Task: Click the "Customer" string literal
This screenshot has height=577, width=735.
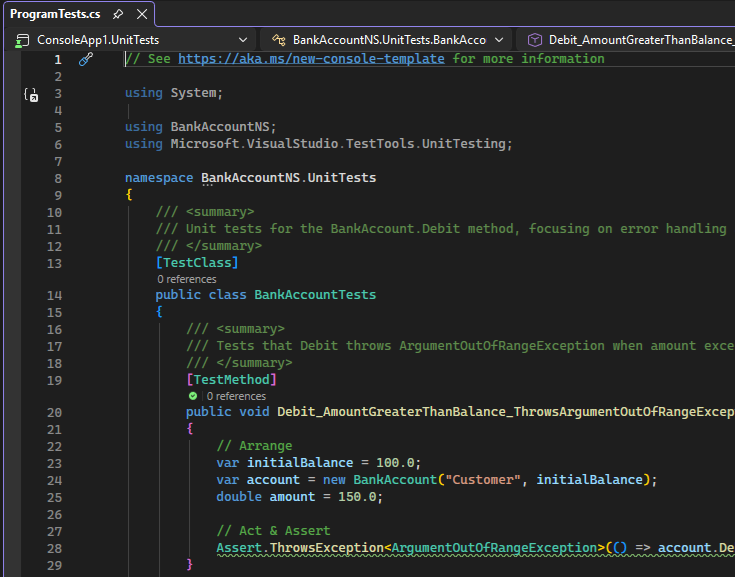Action: coord(484,480)
